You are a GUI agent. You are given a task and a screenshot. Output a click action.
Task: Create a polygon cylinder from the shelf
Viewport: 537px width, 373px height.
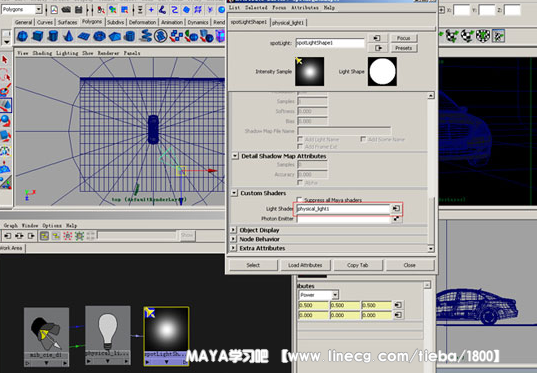point(53,36)
